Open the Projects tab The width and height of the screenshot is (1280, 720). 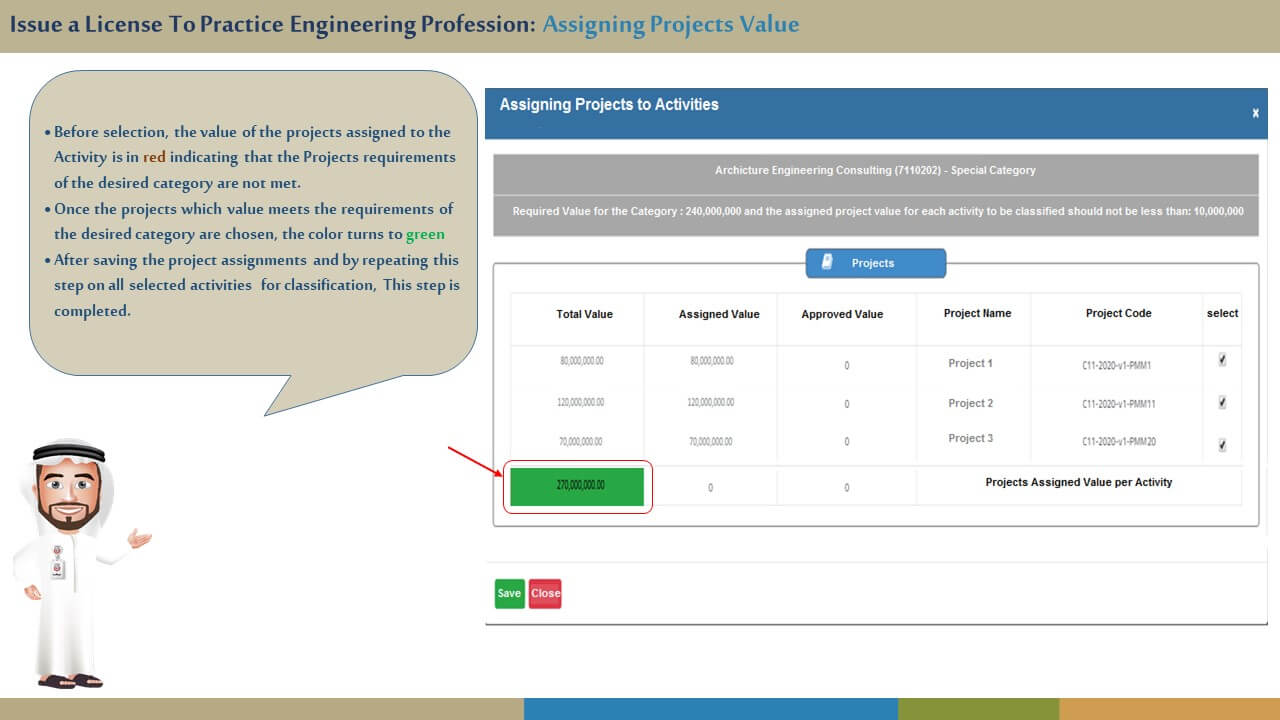[x=875, y=263]
